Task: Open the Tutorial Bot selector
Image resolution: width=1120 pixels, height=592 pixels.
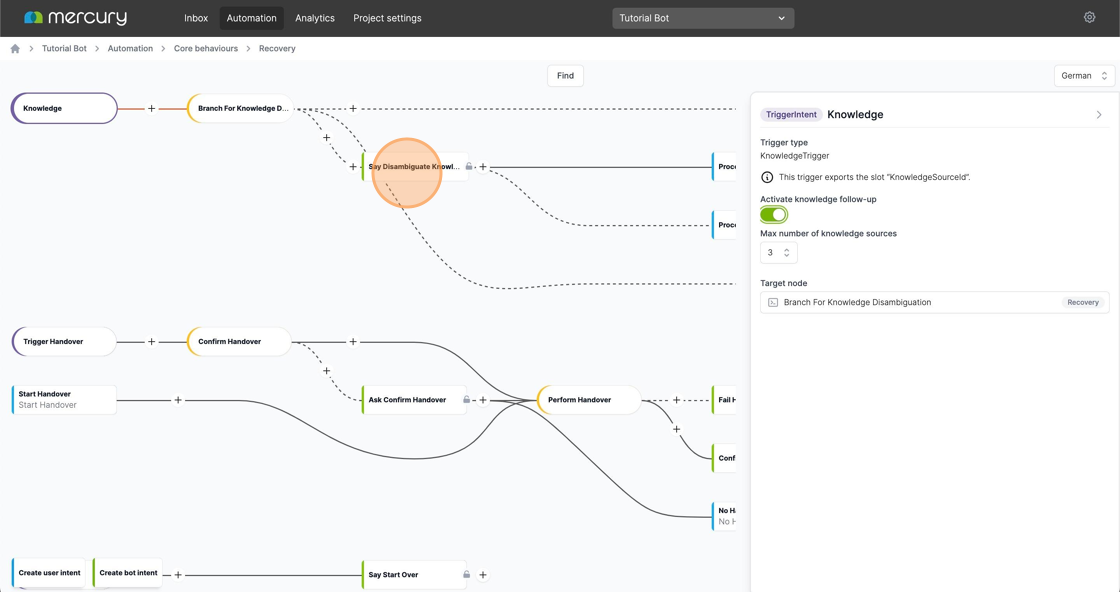Action: [x=703, y=17]
